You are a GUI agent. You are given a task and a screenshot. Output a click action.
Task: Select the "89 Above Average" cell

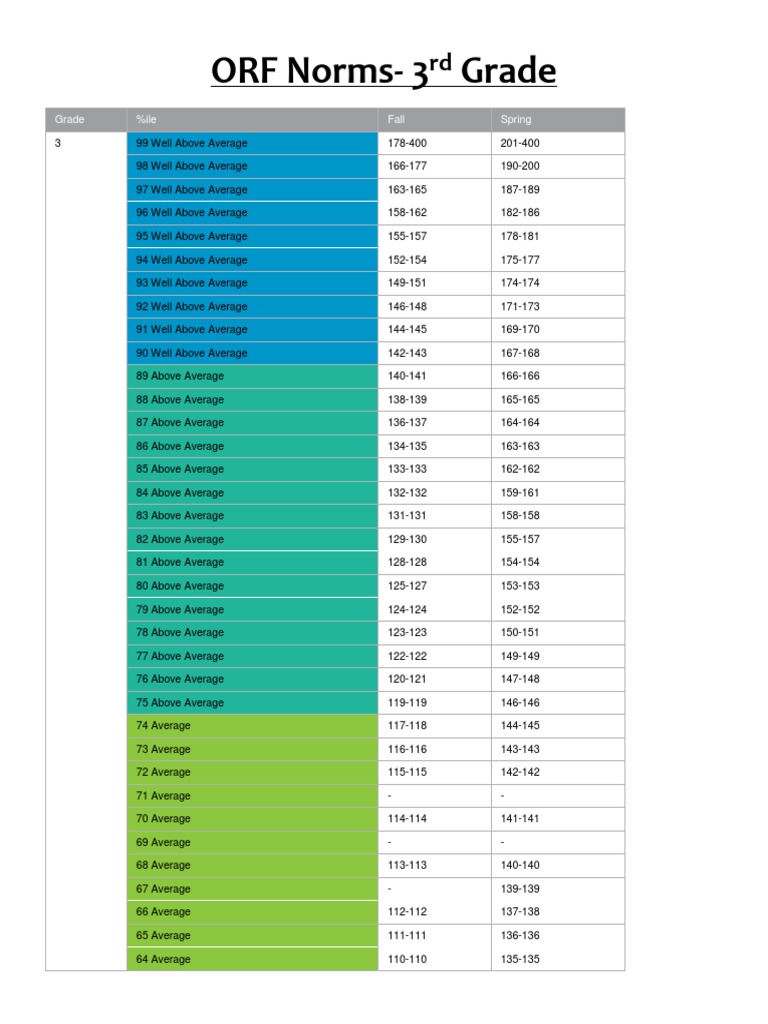tap(180, 376)
